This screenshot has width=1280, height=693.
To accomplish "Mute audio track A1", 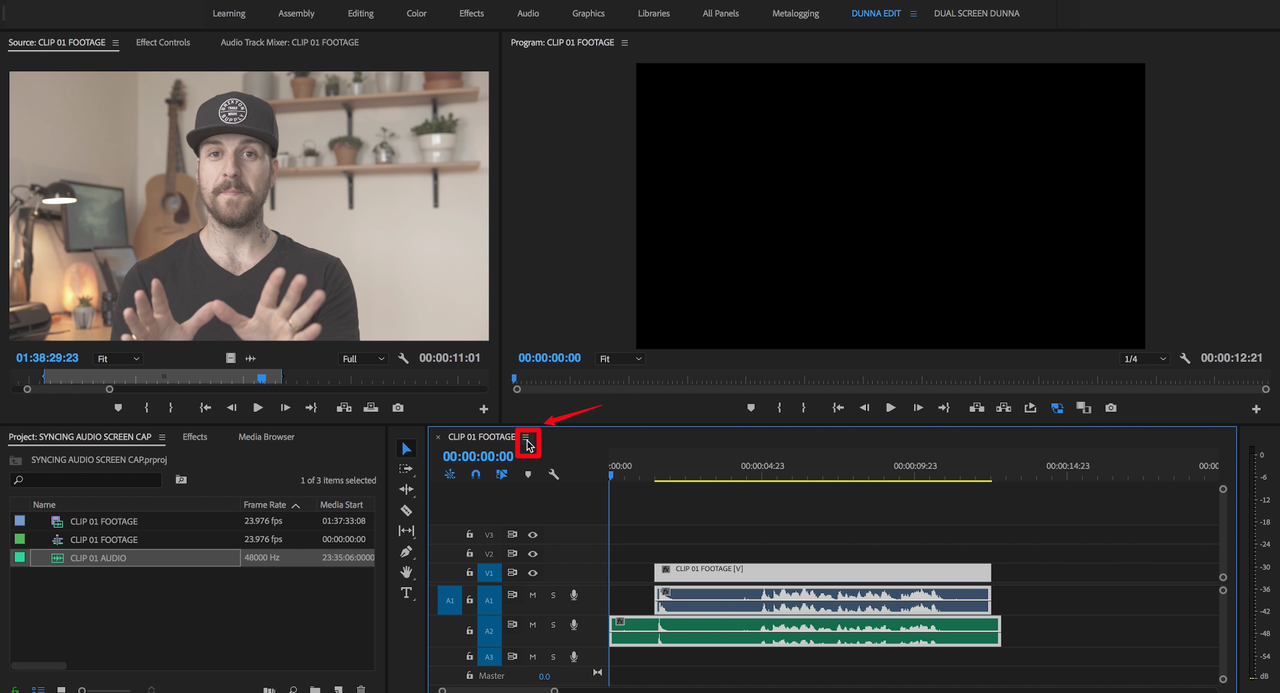I will point(533,596).
